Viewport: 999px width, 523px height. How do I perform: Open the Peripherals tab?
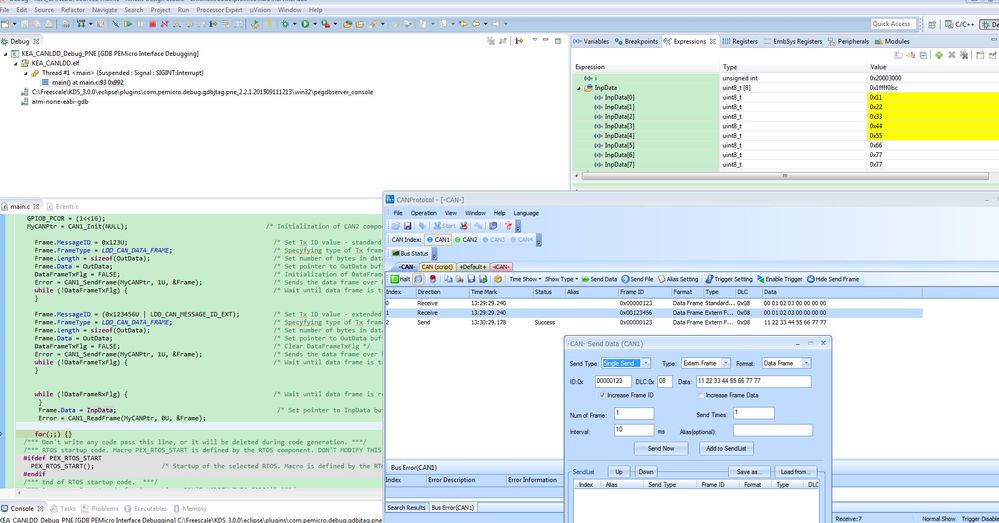pos(848,41)
